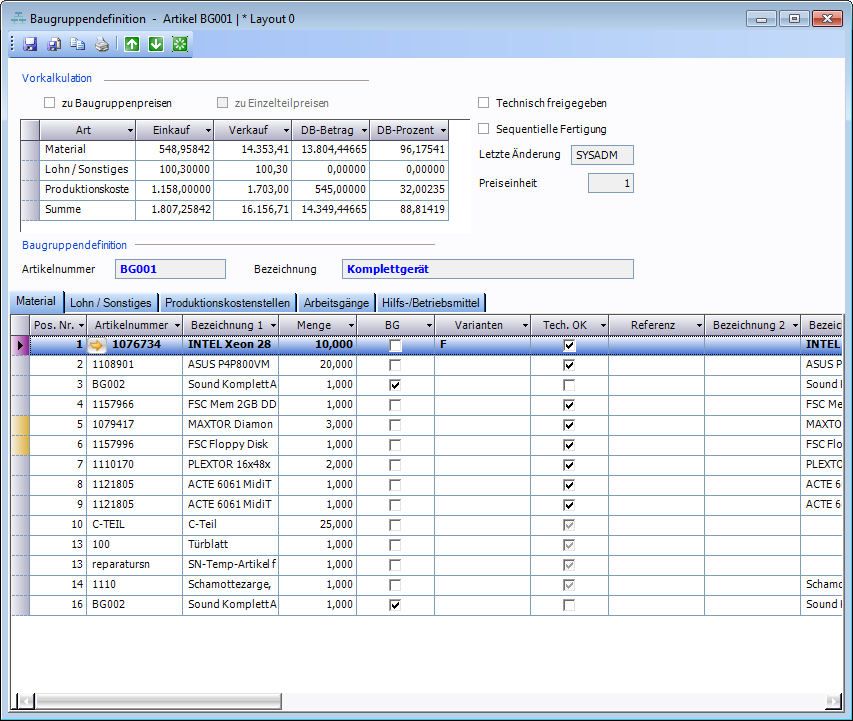Click the printer icon
The height and width of the screenshot is (721, 853).
click(x=101, y=44)
